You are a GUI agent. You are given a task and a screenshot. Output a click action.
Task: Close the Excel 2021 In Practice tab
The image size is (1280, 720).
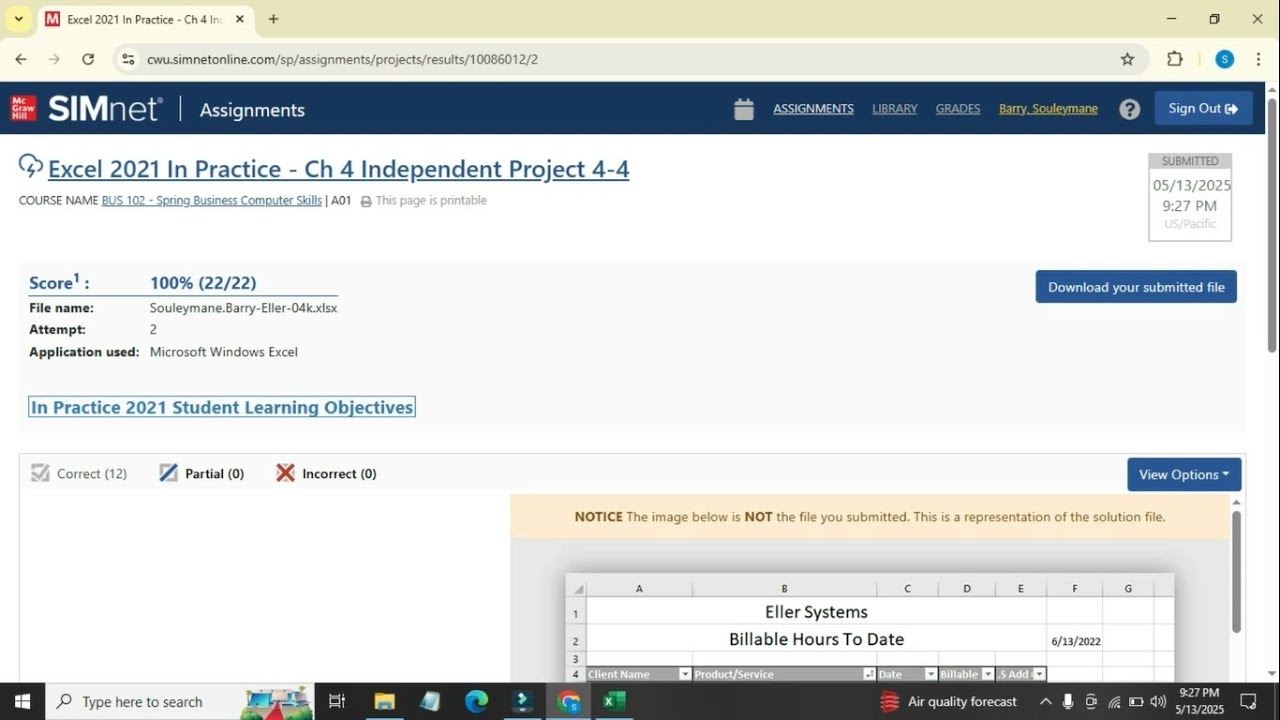pos(240,19)
